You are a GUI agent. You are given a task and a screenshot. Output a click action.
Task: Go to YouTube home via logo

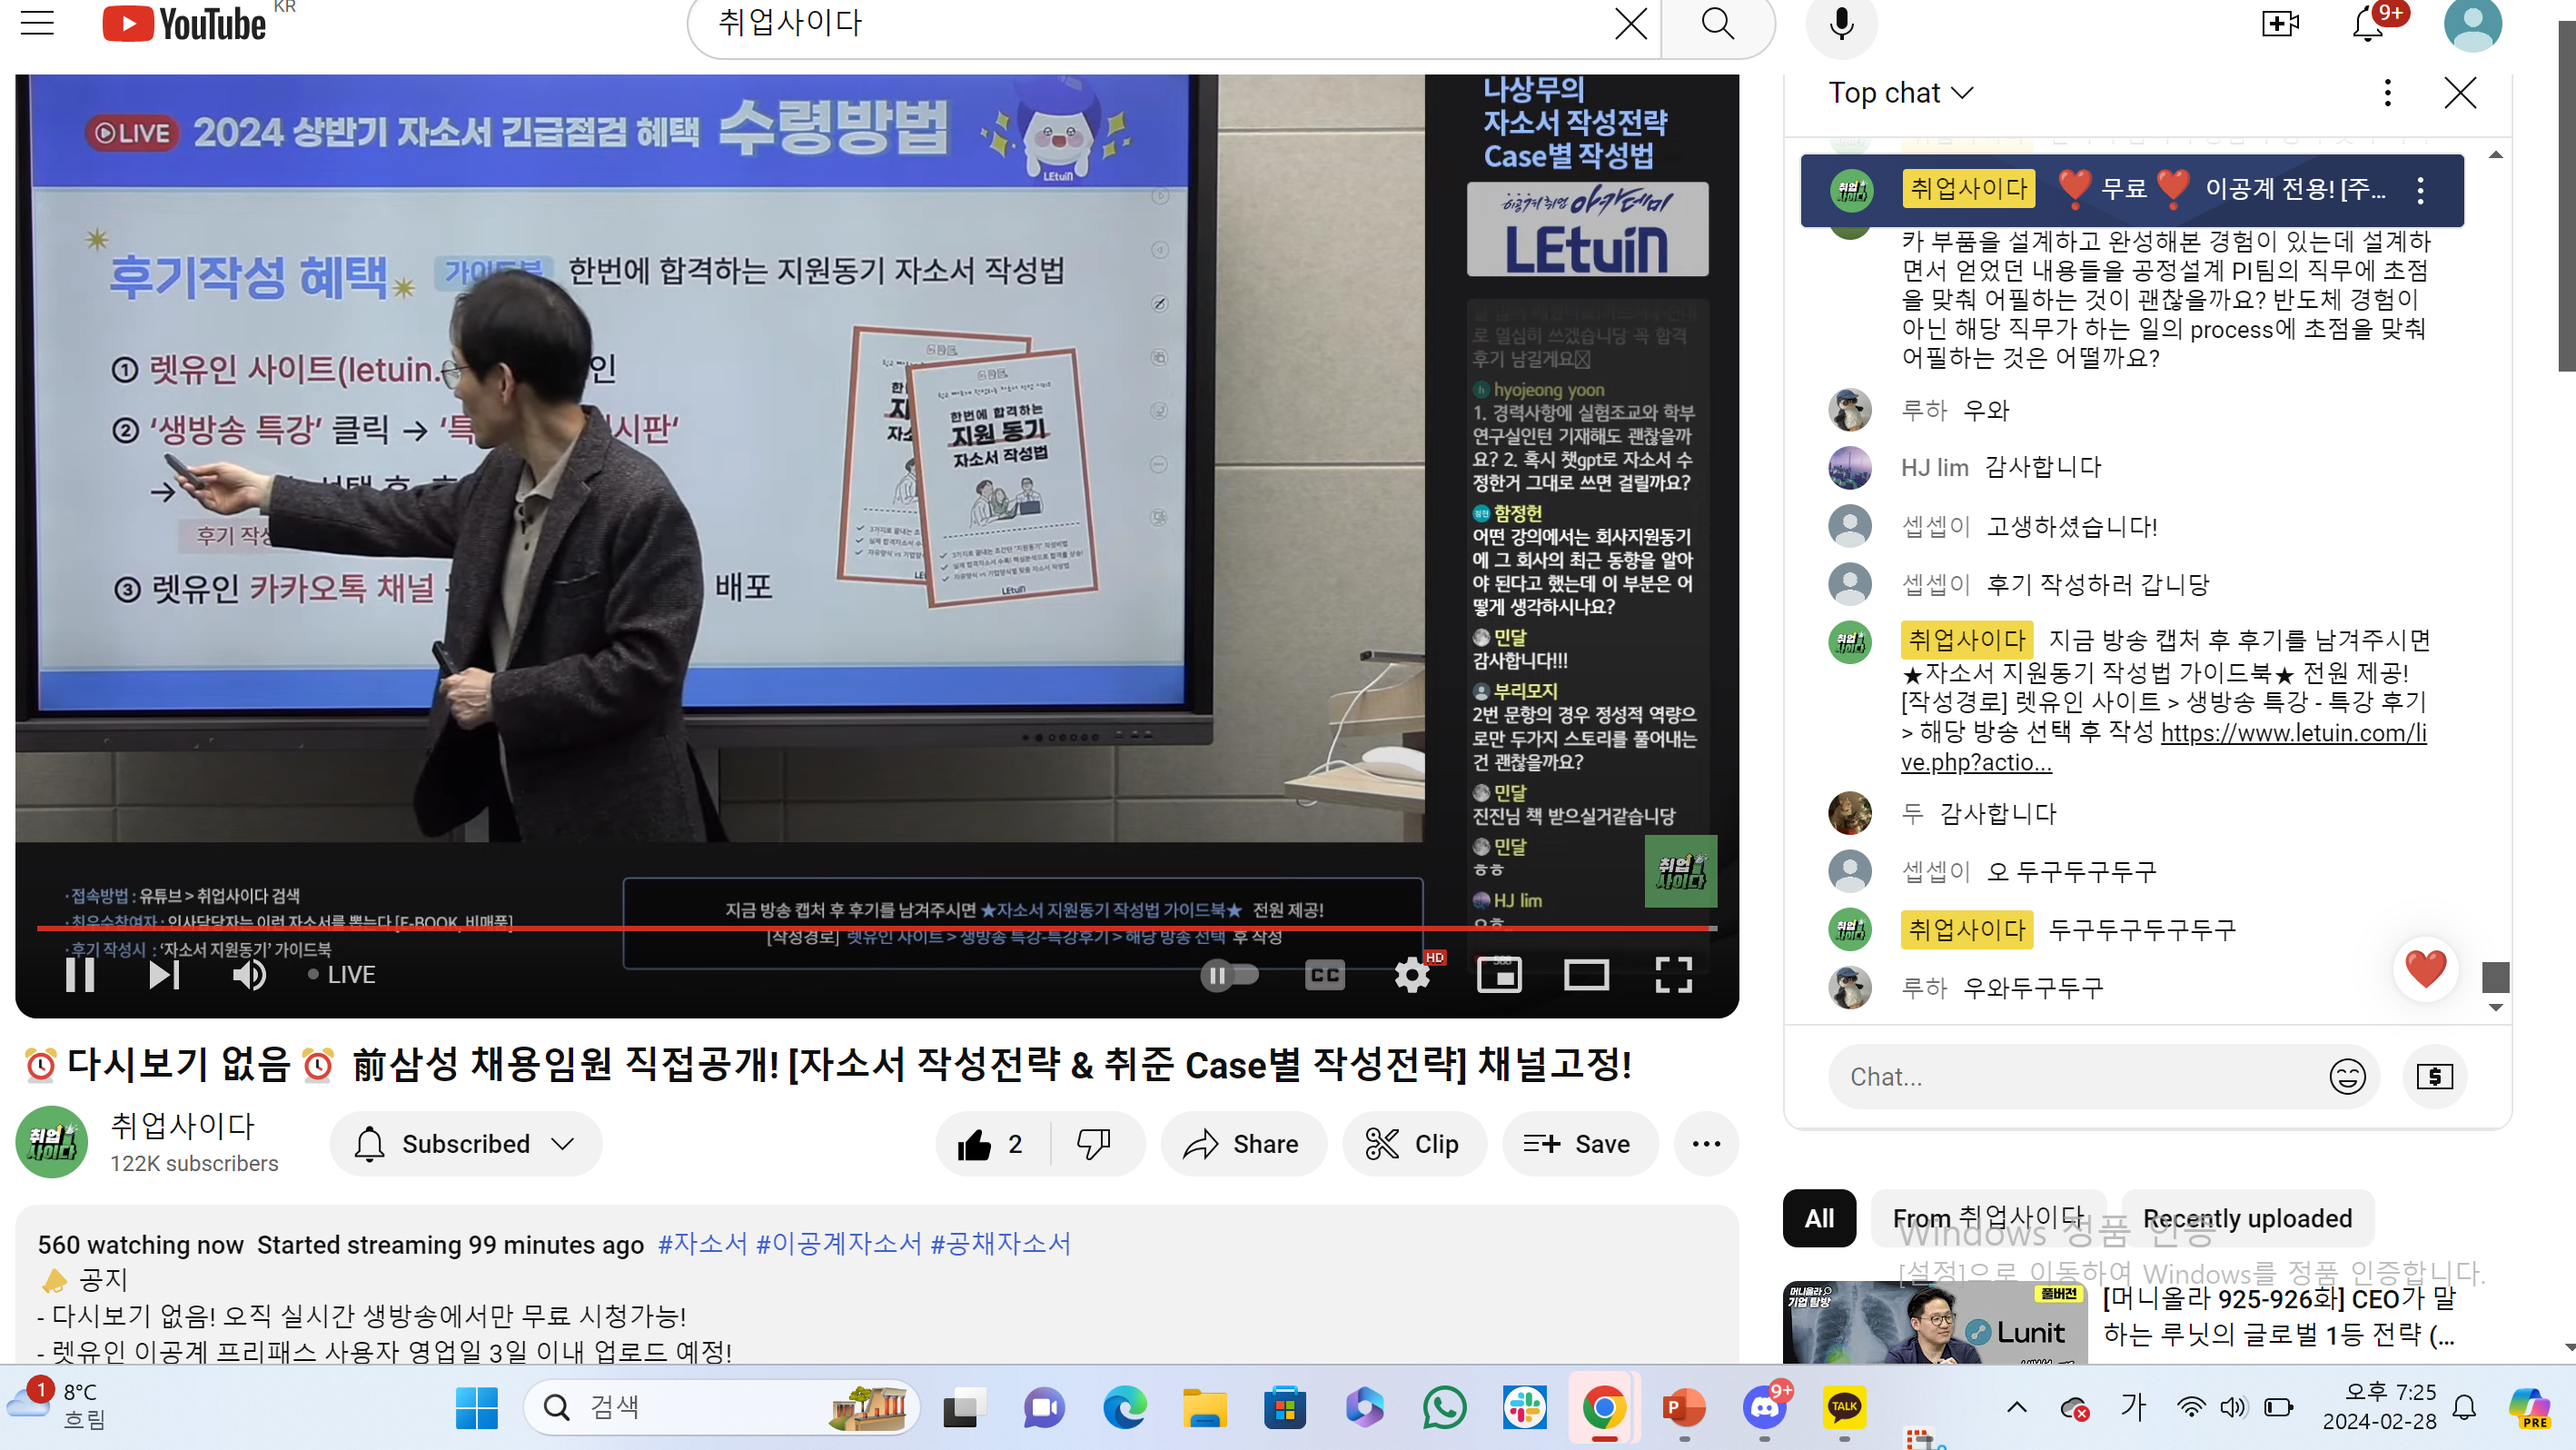pyautogui.click(x=185, y=23)
